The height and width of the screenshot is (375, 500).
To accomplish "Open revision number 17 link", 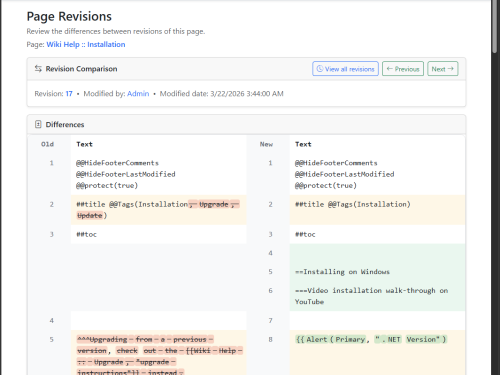I will point(69,94).
